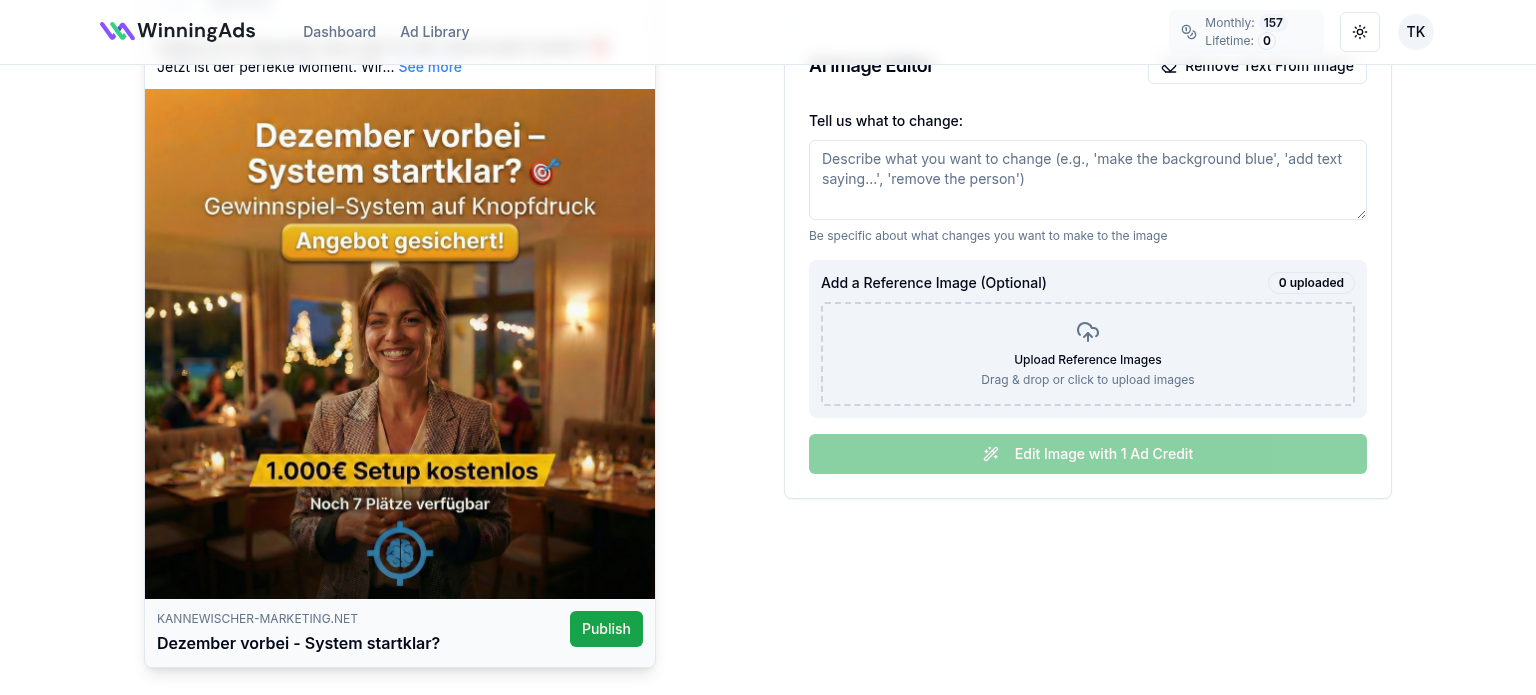Click the textarea resize handle corner
Image resolution: width=1536 pixels, height=695 pixels.
(x=1360, y=213)
